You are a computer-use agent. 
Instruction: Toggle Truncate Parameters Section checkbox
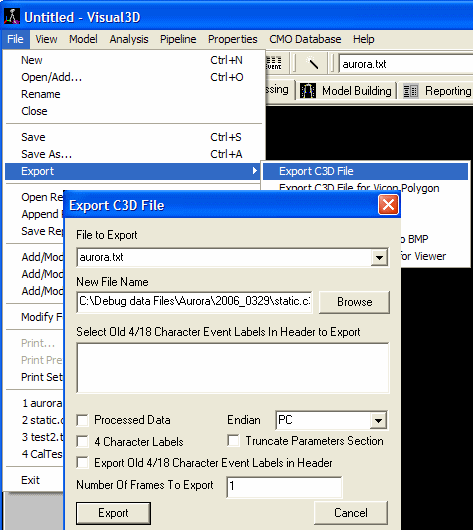click(233, 441)
